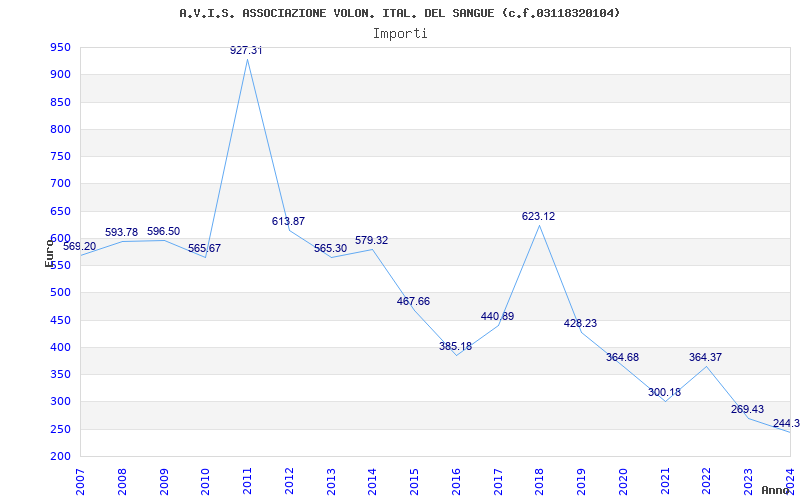800x500 pixels.
Task: Click the 440.89 data label
Action: click(497, 316)
